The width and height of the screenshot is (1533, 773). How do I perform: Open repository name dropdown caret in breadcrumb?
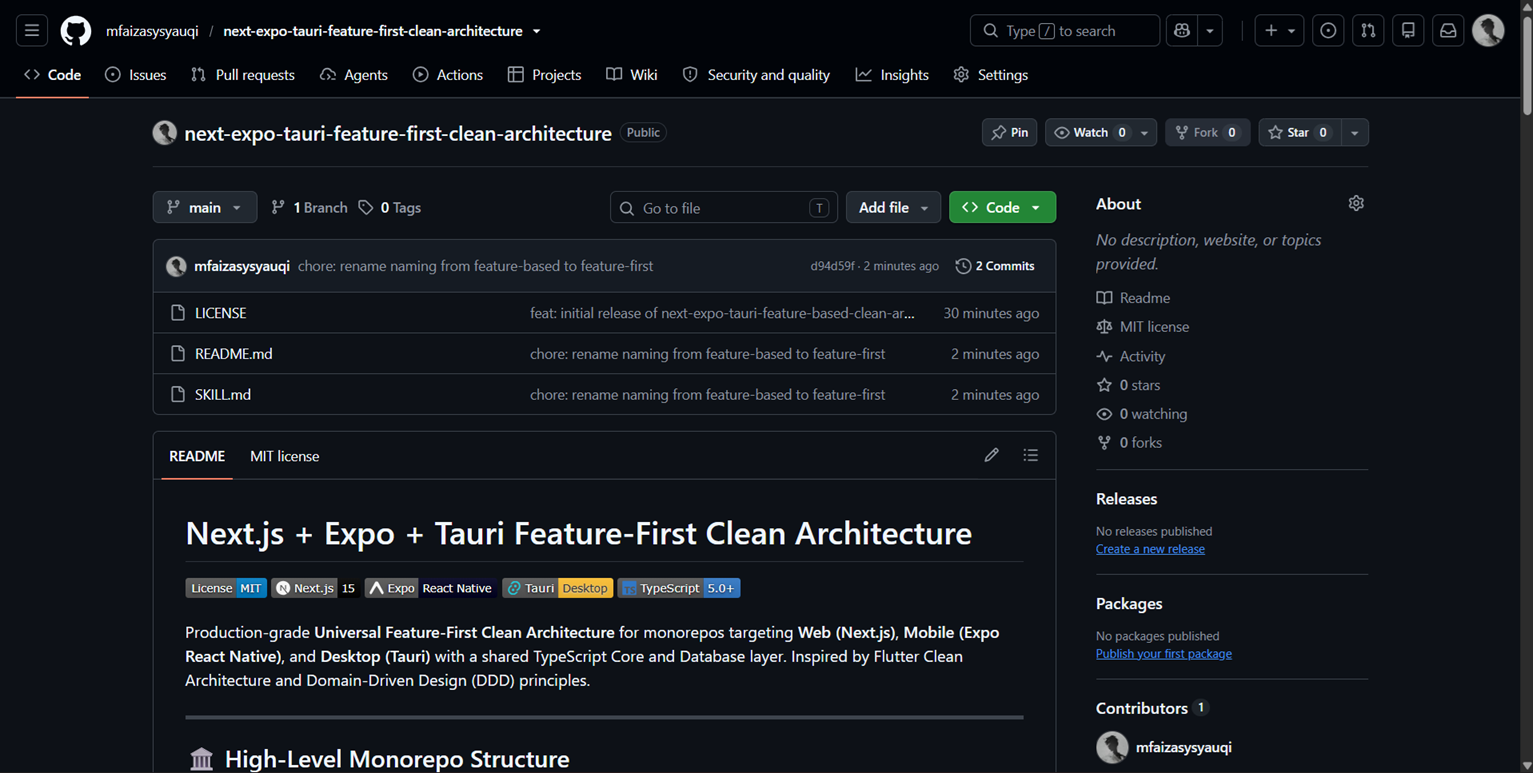(537, 31)
